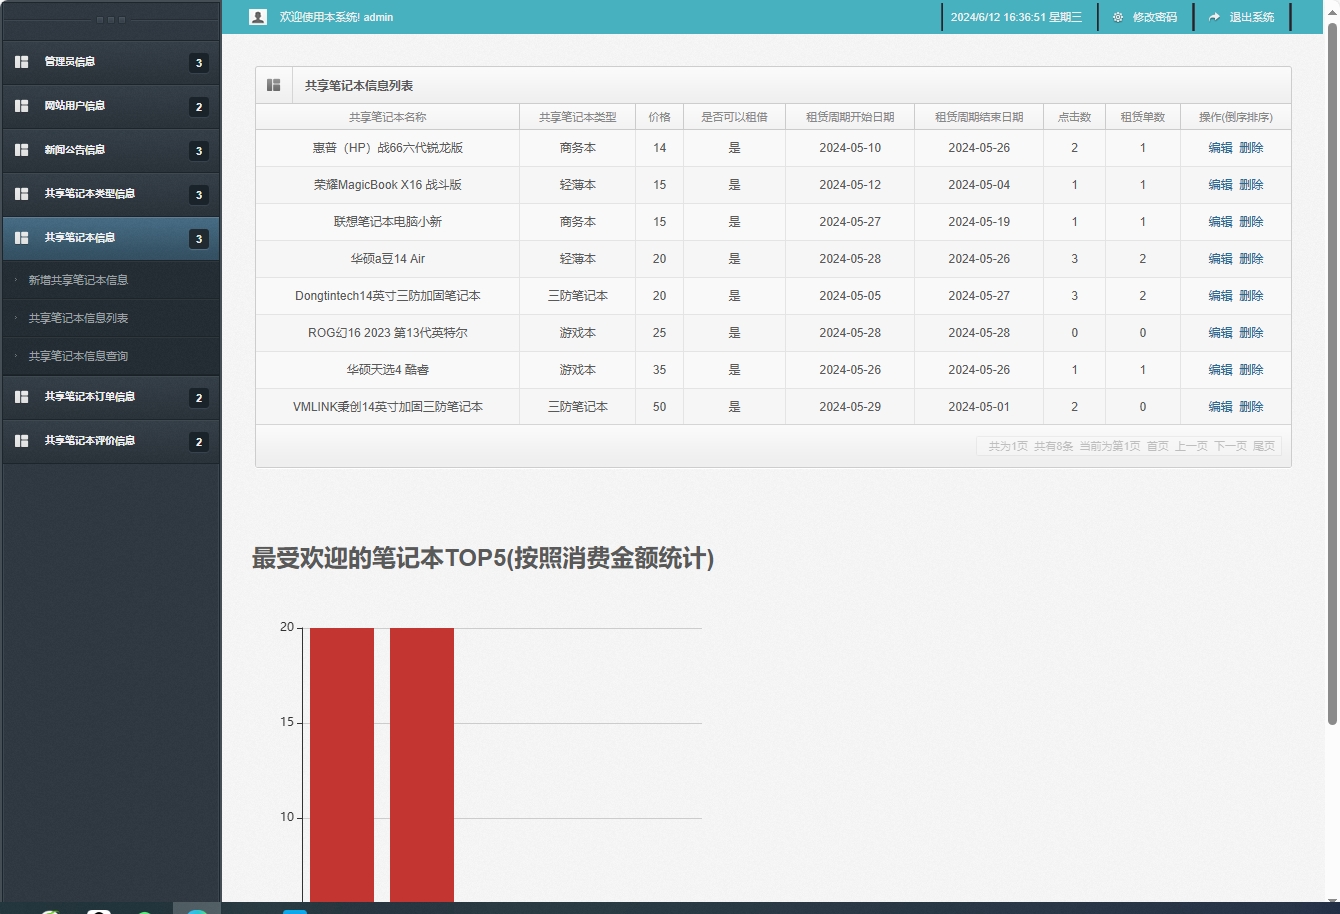
Task: Sort by the 操作(倒序排序) column header
Action: [x=1237, y=116]
